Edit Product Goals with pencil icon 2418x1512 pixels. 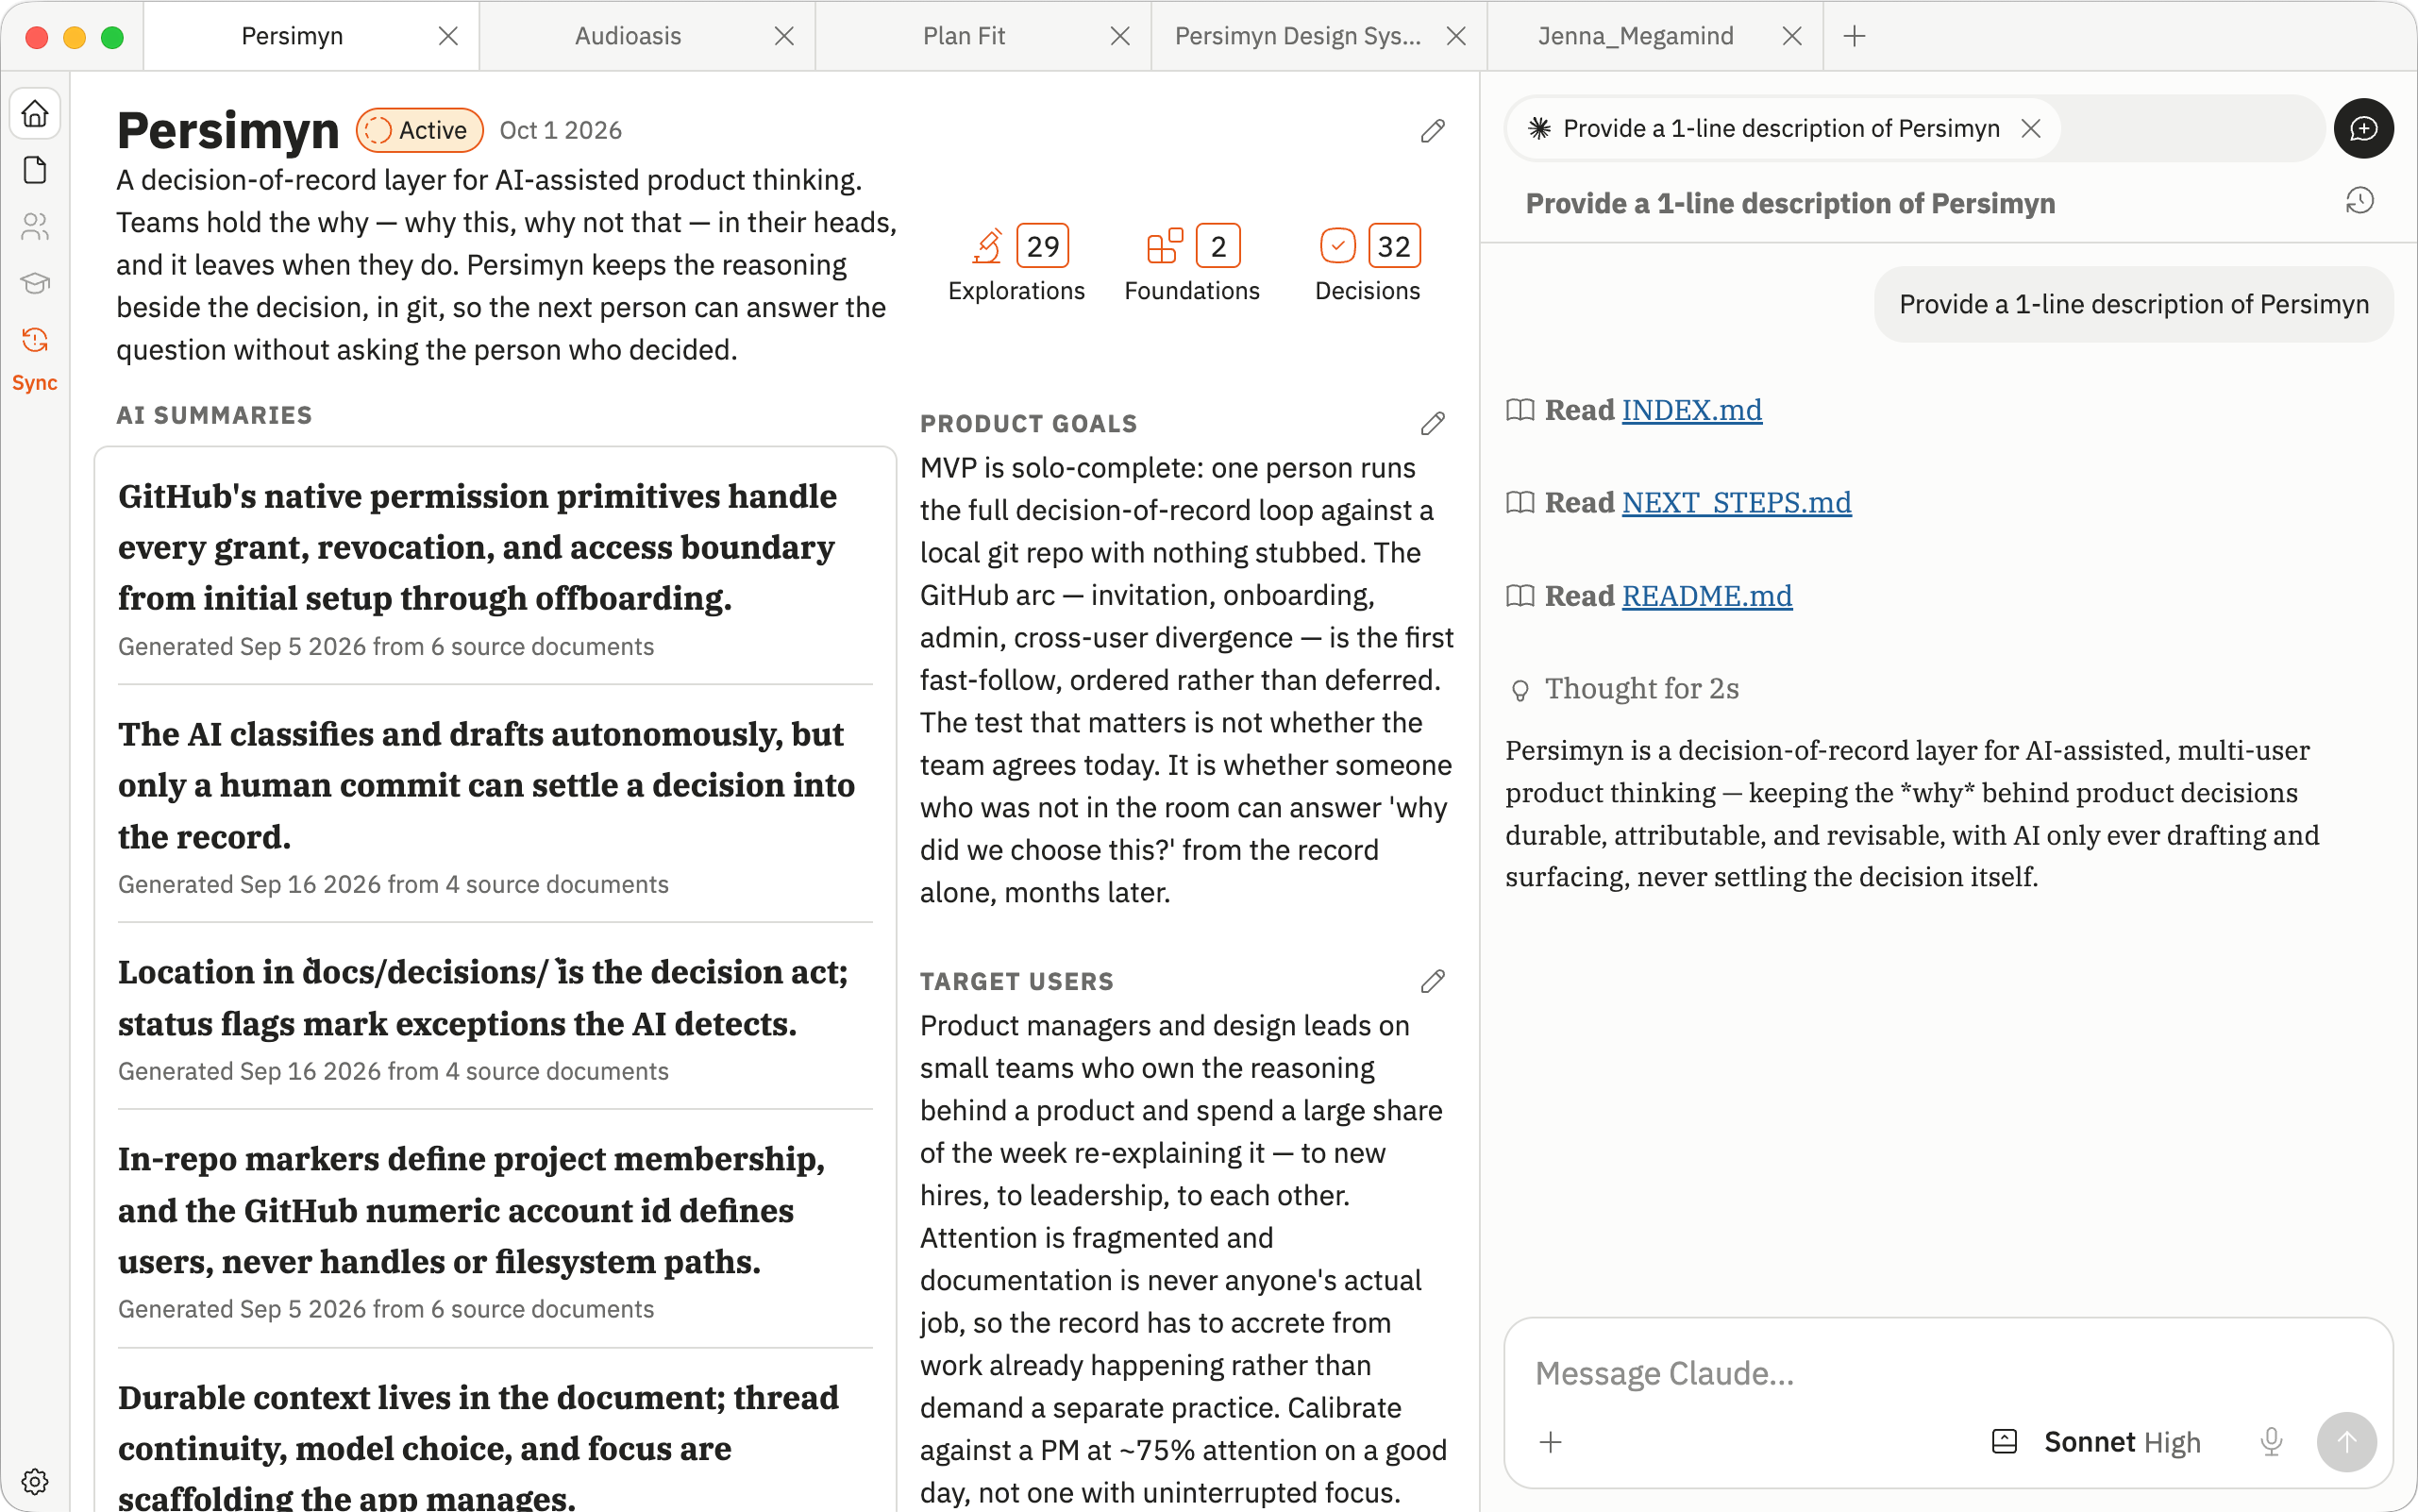(x=1432, y=424)
